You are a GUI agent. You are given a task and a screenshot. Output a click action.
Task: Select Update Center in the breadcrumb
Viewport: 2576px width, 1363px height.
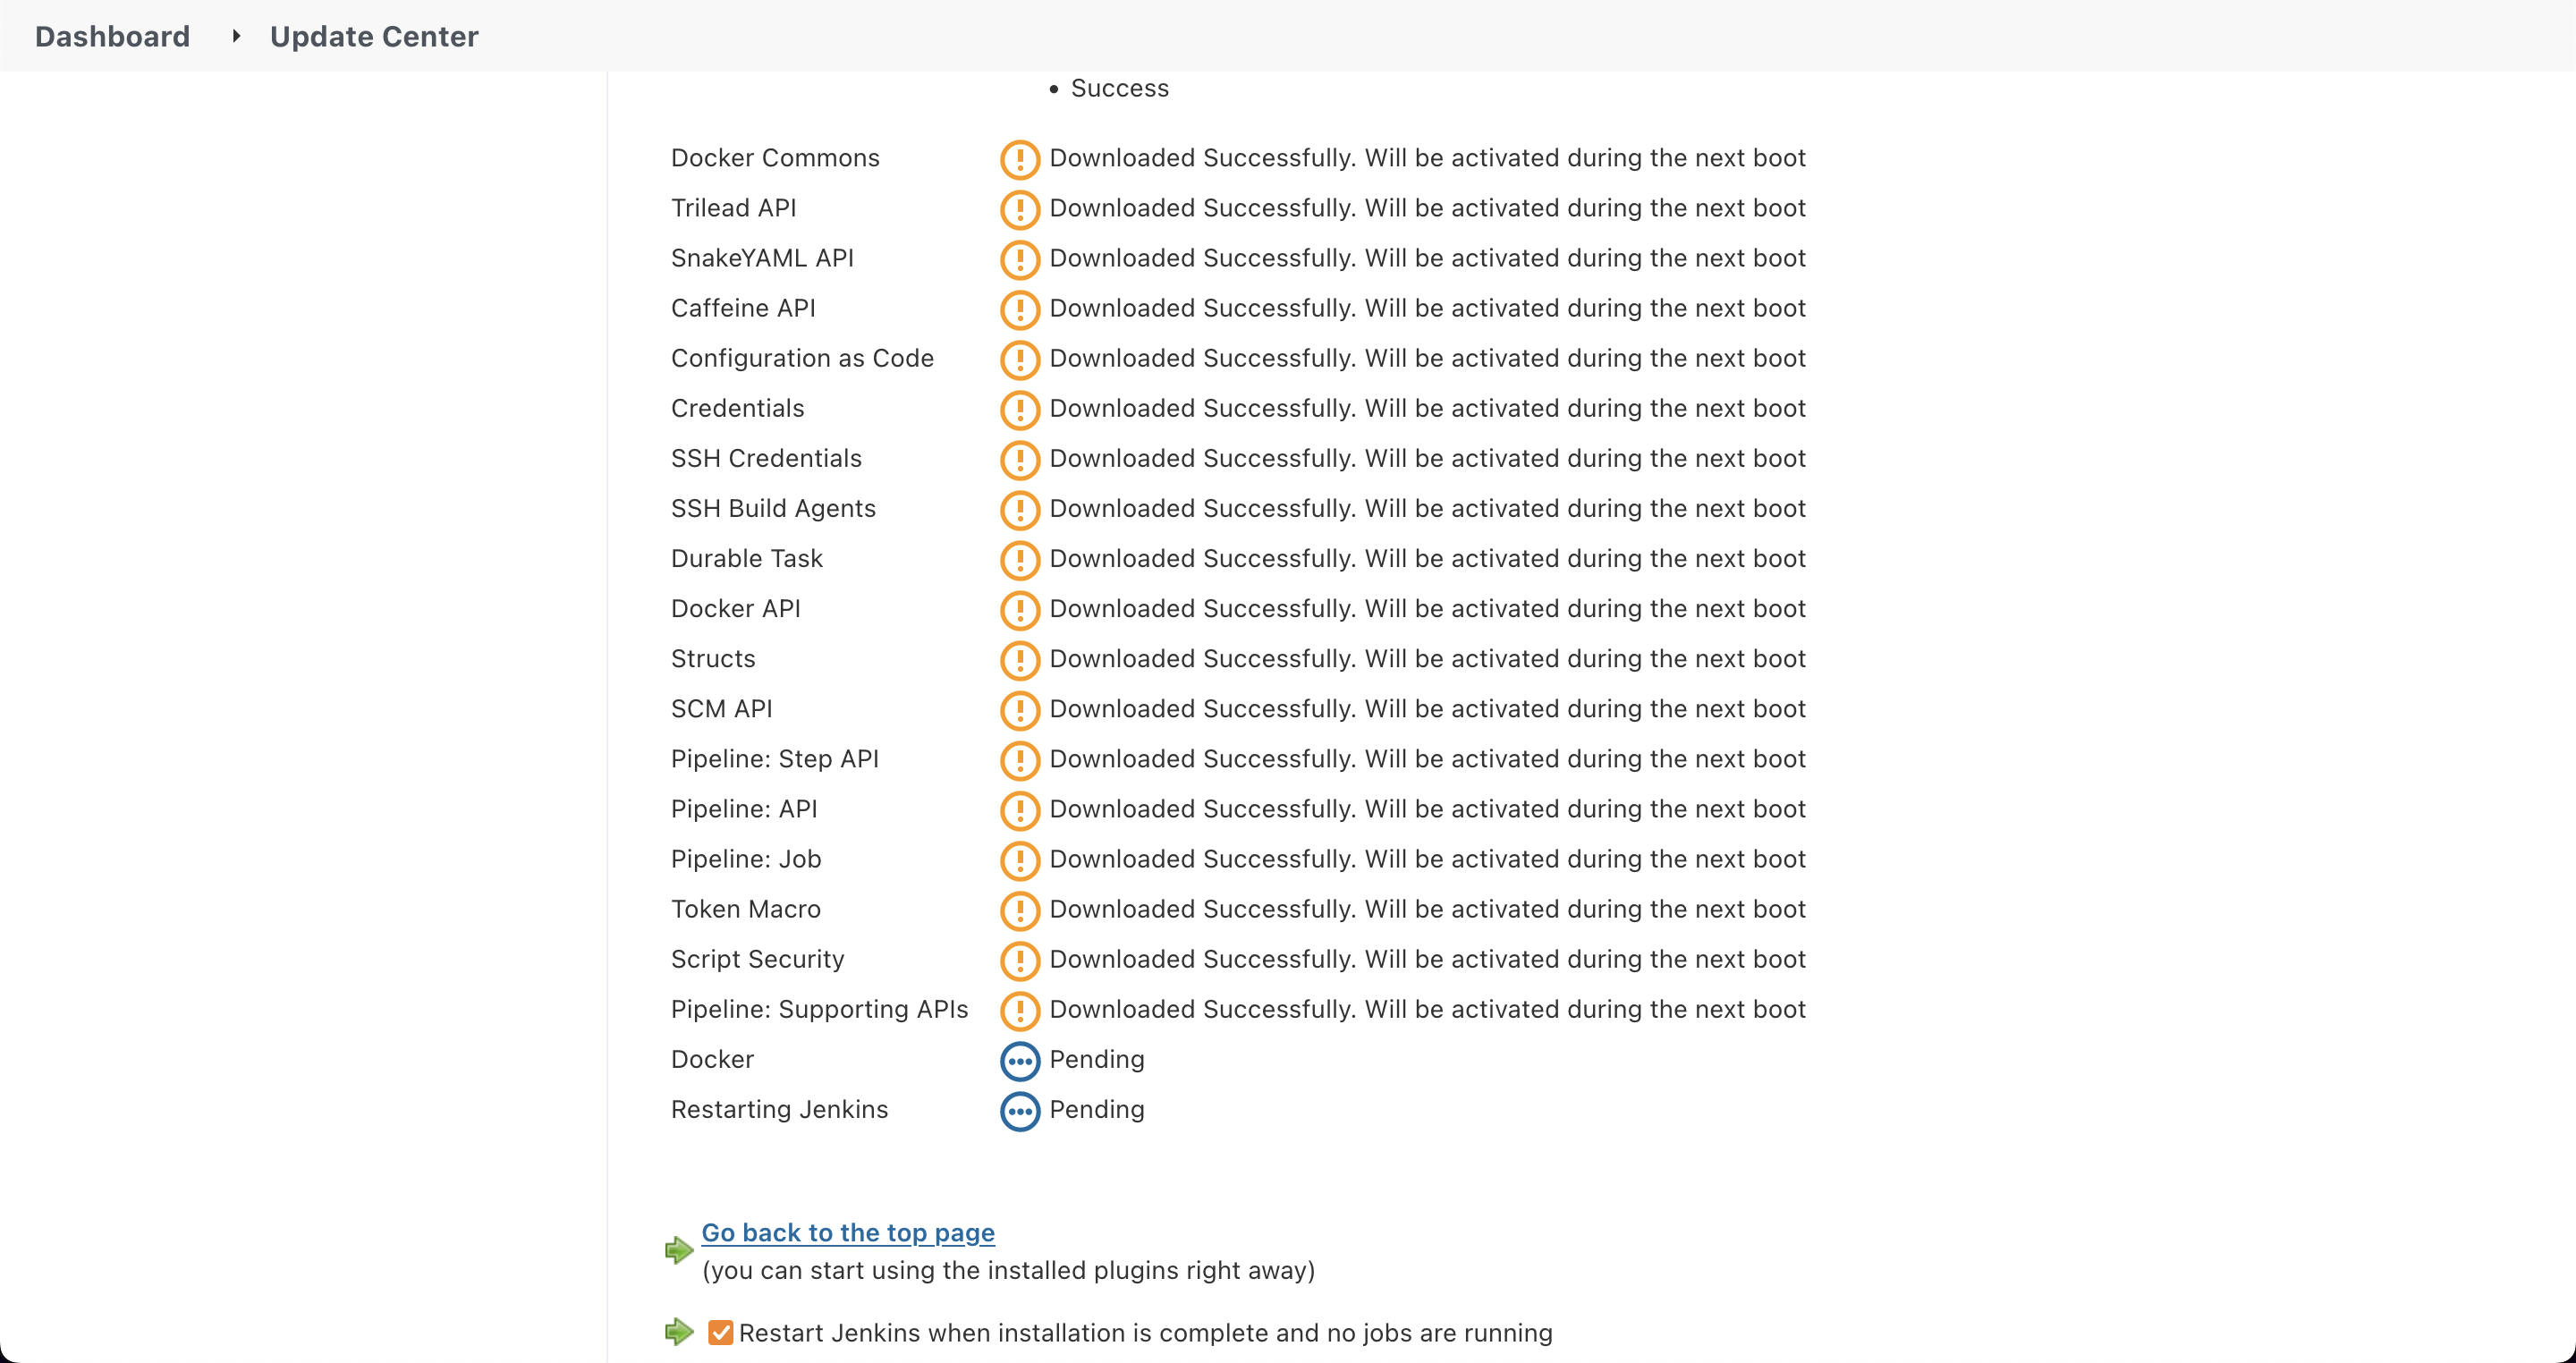372,36
